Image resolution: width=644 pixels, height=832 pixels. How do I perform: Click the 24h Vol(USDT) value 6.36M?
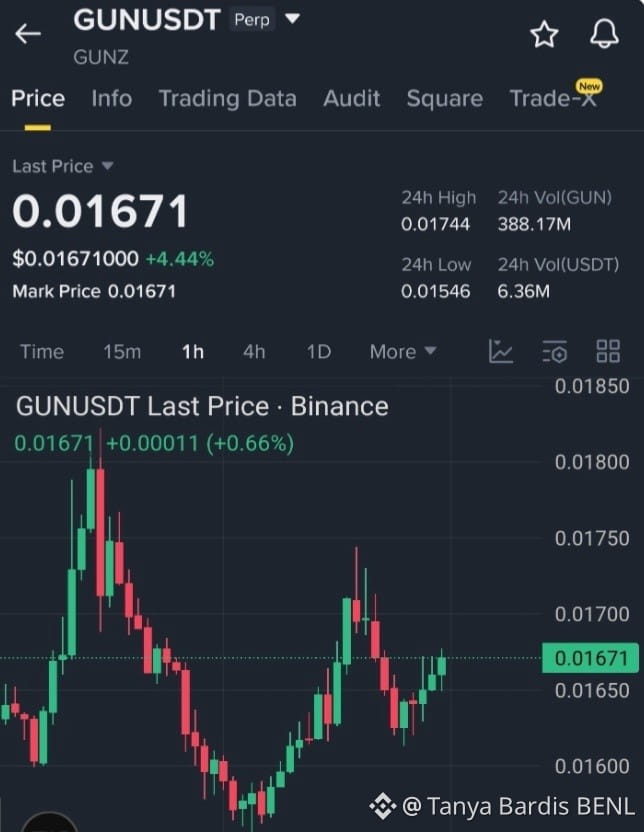click(x=524, y=291)
